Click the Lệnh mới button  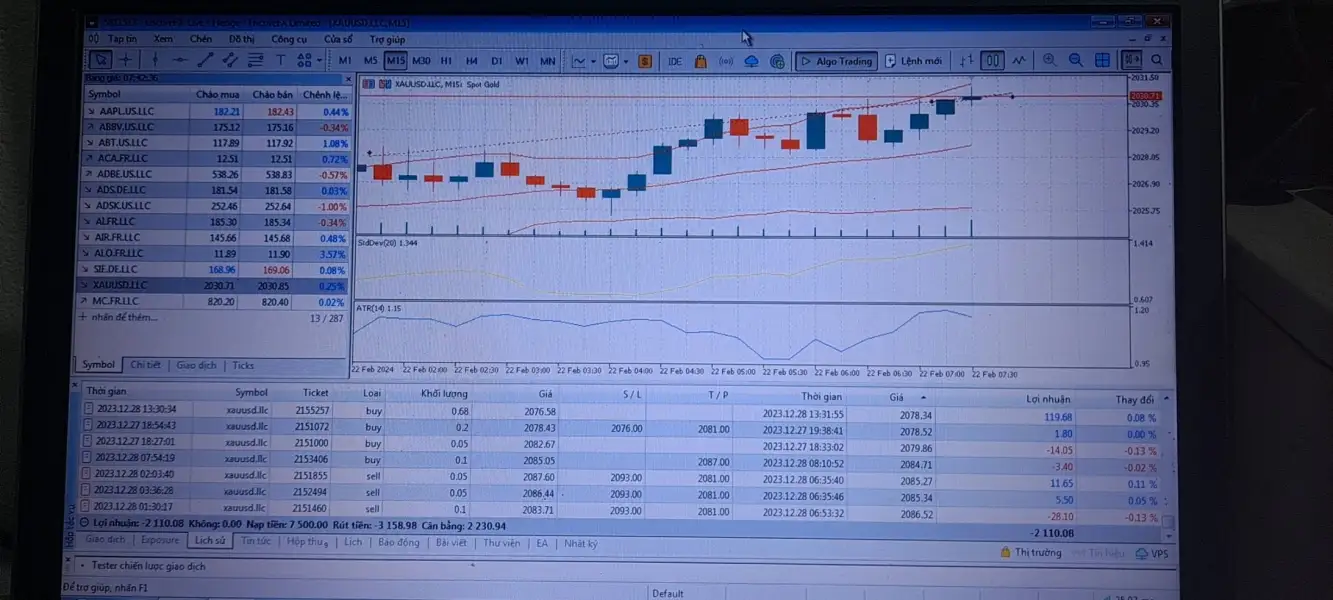913,61
